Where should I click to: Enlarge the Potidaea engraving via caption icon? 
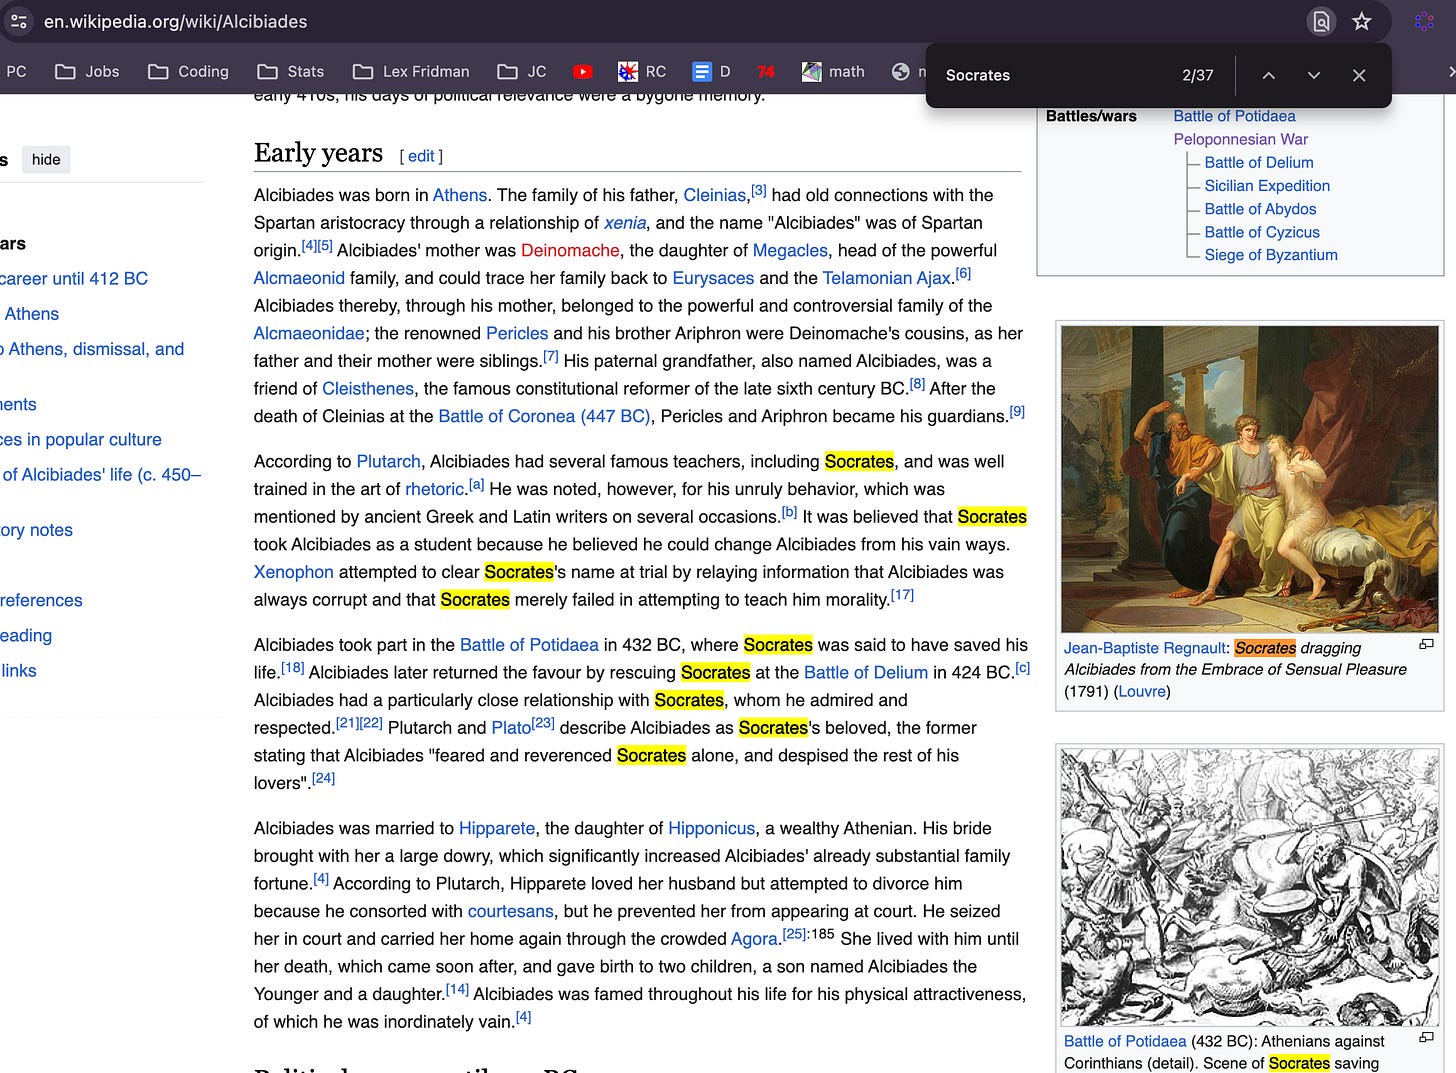point(1427,1038)
